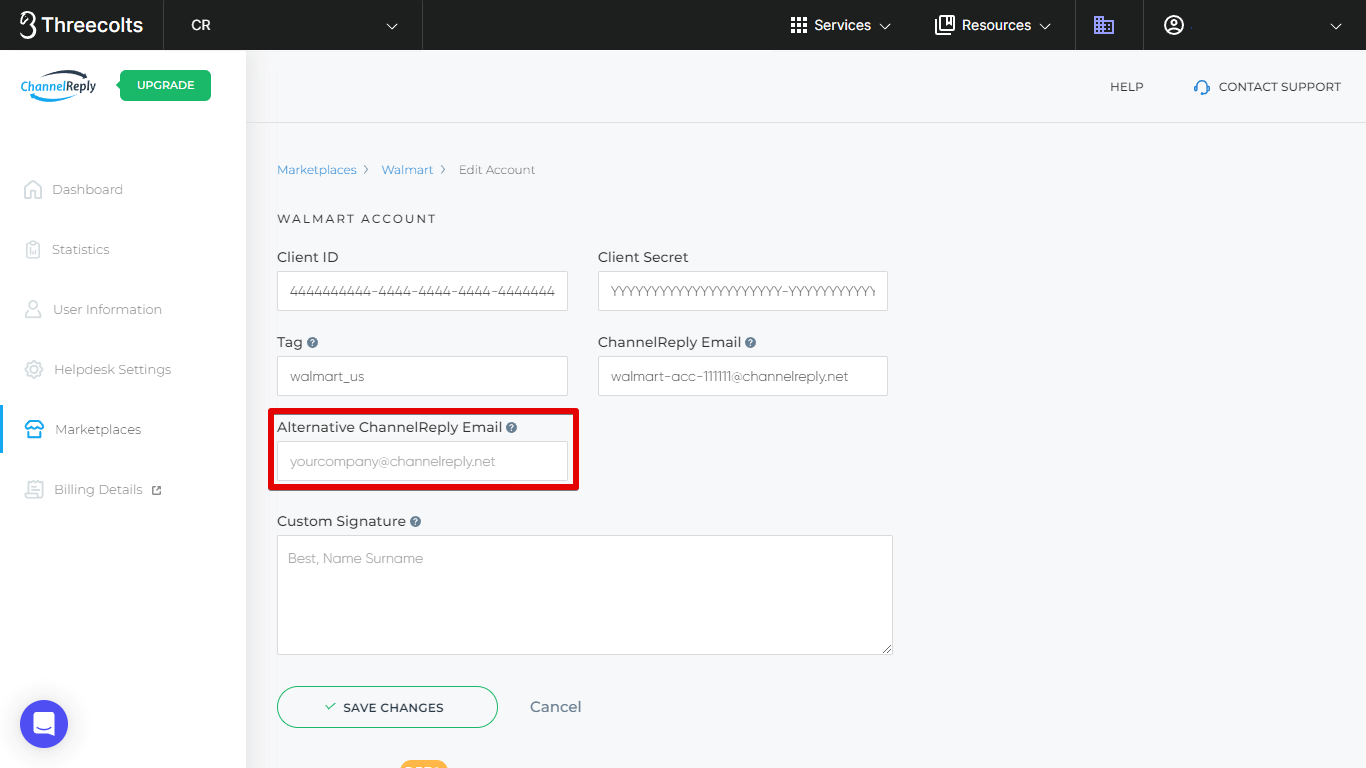
Task: Click the Marketplaces store icon
Action: pos(34,429)
